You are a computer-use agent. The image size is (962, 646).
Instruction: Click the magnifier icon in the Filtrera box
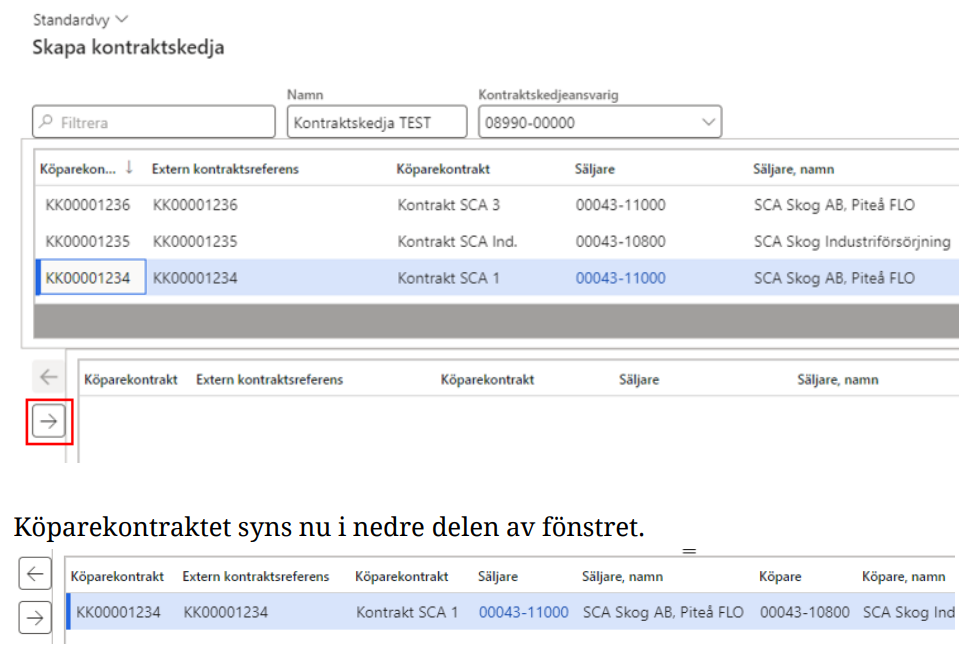click(x=46, y=123)
